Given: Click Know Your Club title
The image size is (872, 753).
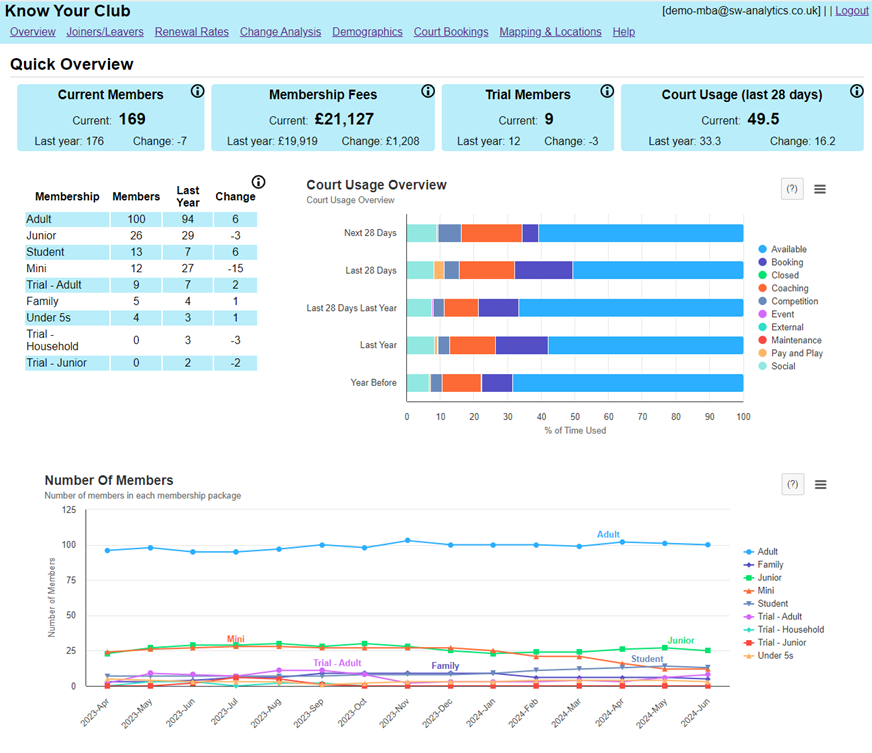Looking at the screenshot, I should pos(67,11).
